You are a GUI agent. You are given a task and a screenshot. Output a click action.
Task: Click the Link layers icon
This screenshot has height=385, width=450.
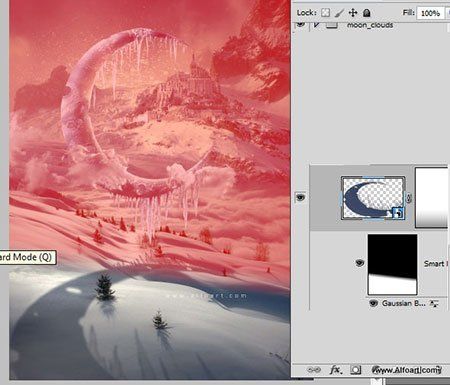pos(314,370)
